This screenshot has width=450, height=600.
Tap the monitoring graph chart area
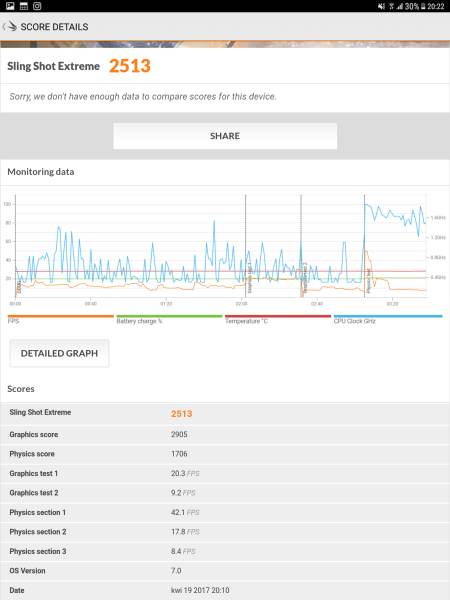(x=221, y=246)
